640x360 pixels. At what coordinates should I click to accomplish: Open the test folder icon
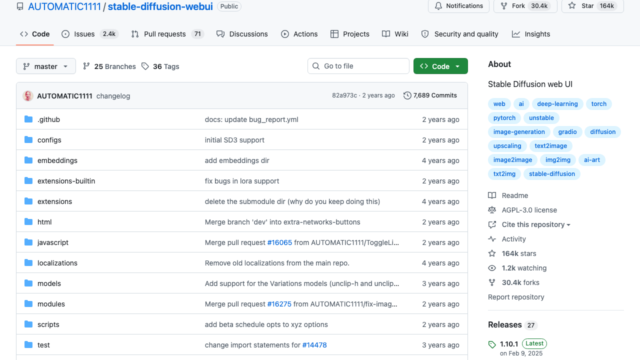pos(28,344)
